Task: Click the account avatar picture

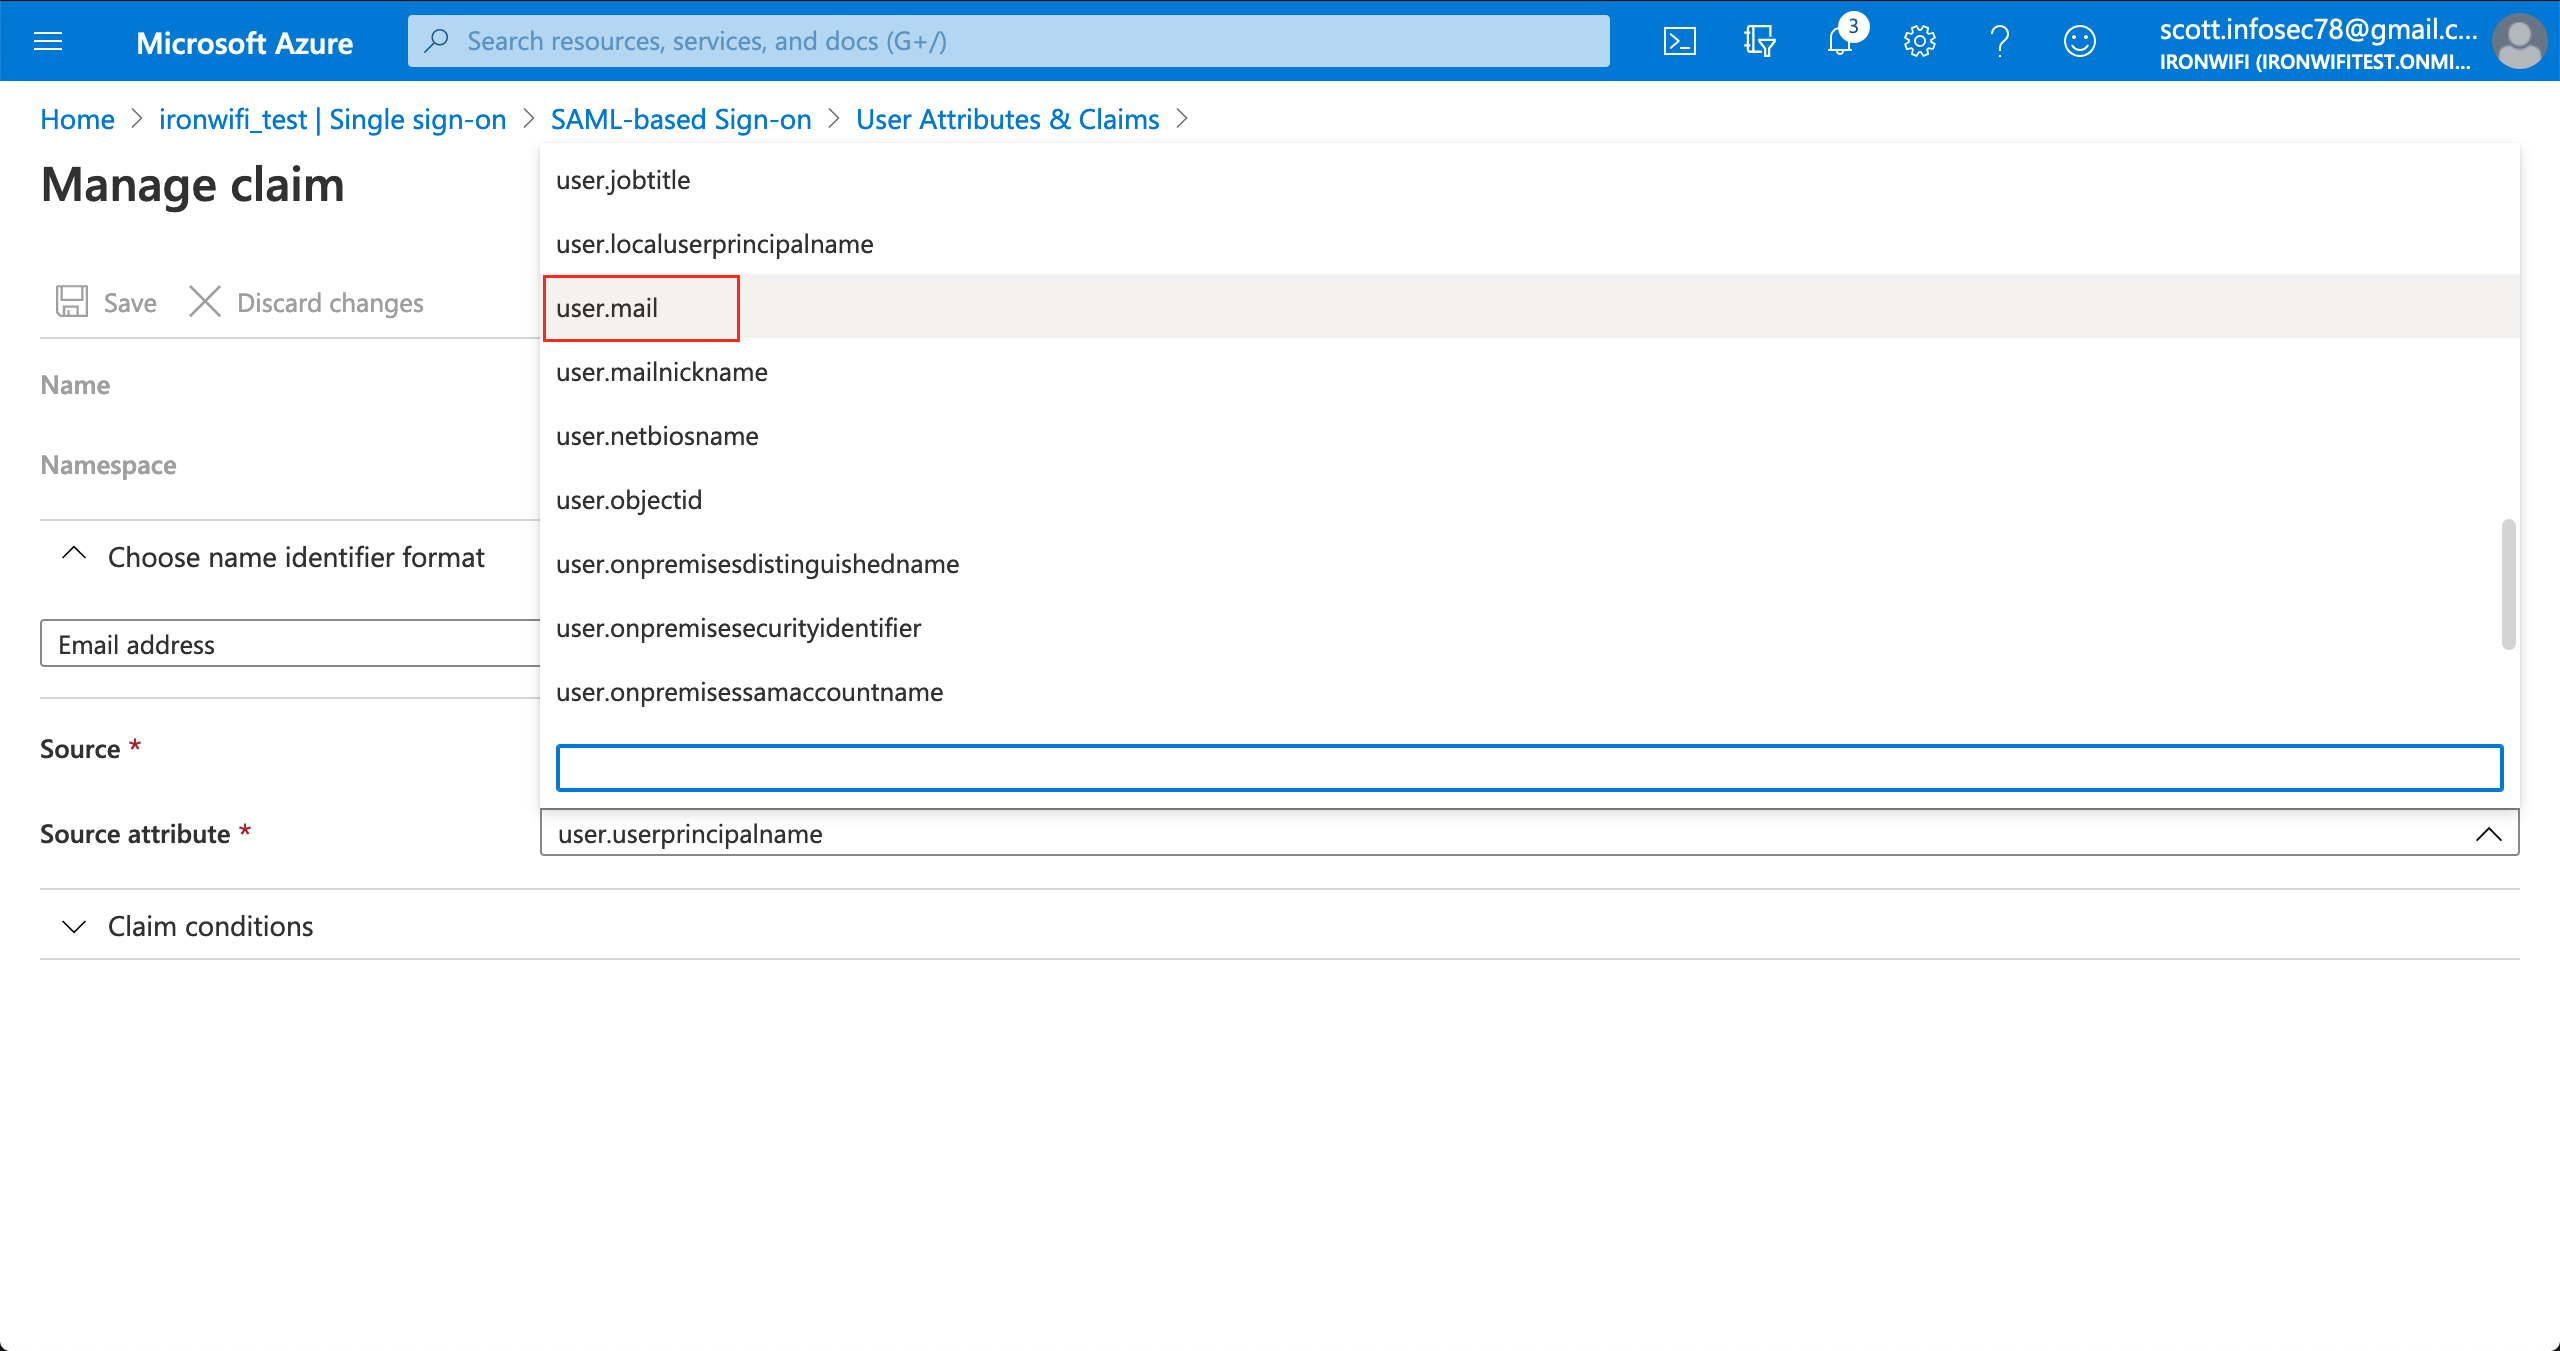Action: [x=2519, y=41]
